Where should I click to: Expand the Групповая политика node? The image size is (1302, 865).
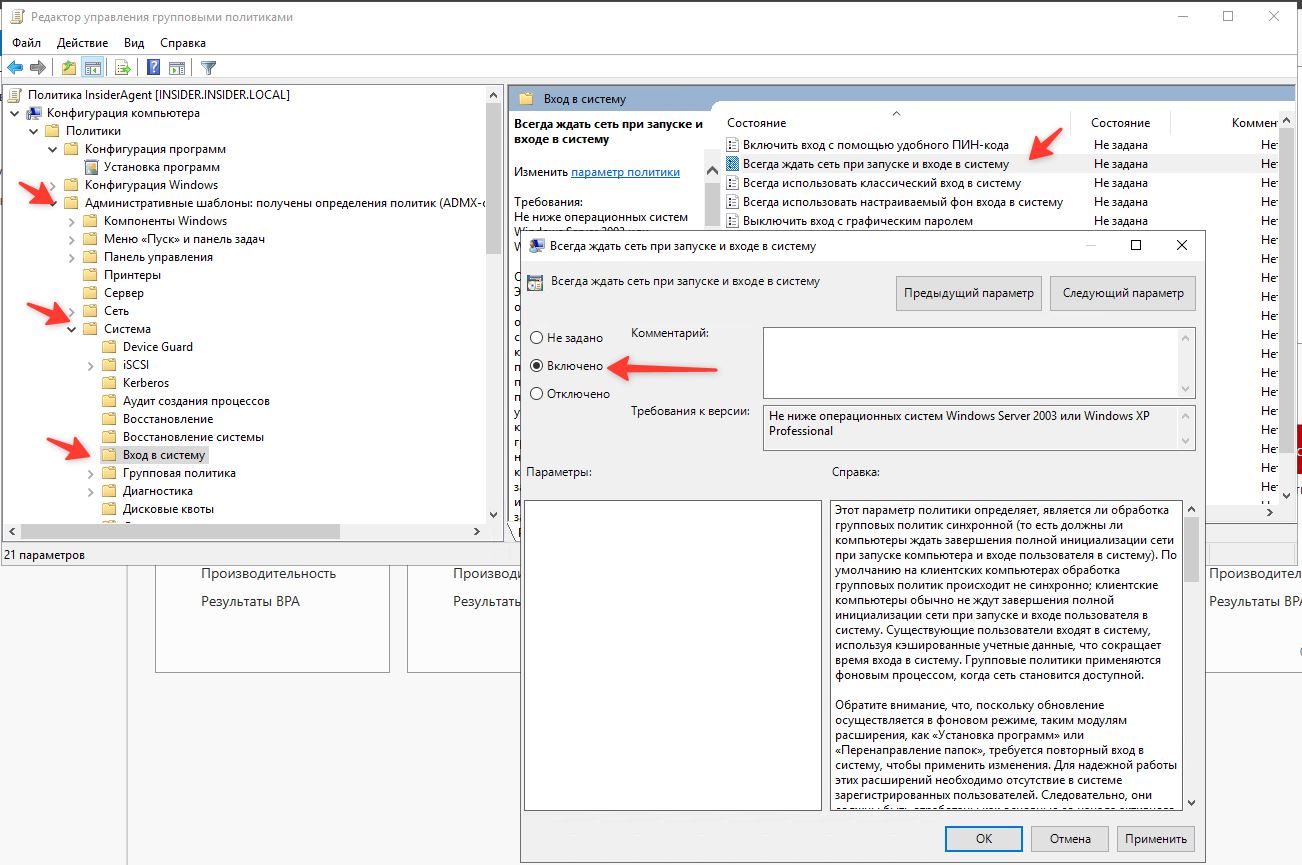pos(90,473)
